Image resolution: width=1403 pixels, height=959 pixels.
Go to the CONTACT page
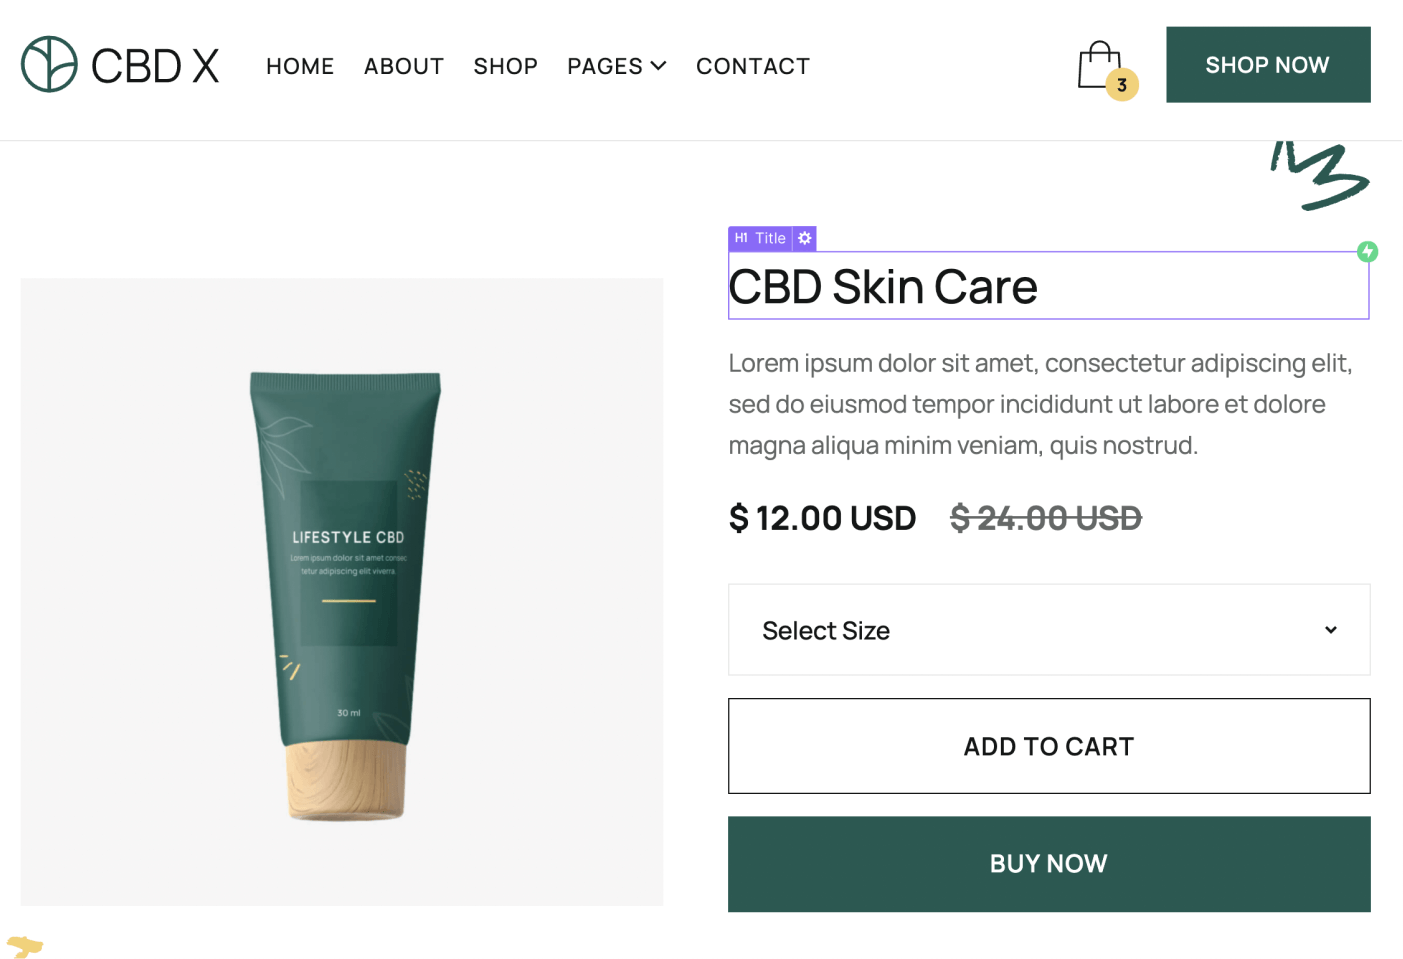coord(753,66)
